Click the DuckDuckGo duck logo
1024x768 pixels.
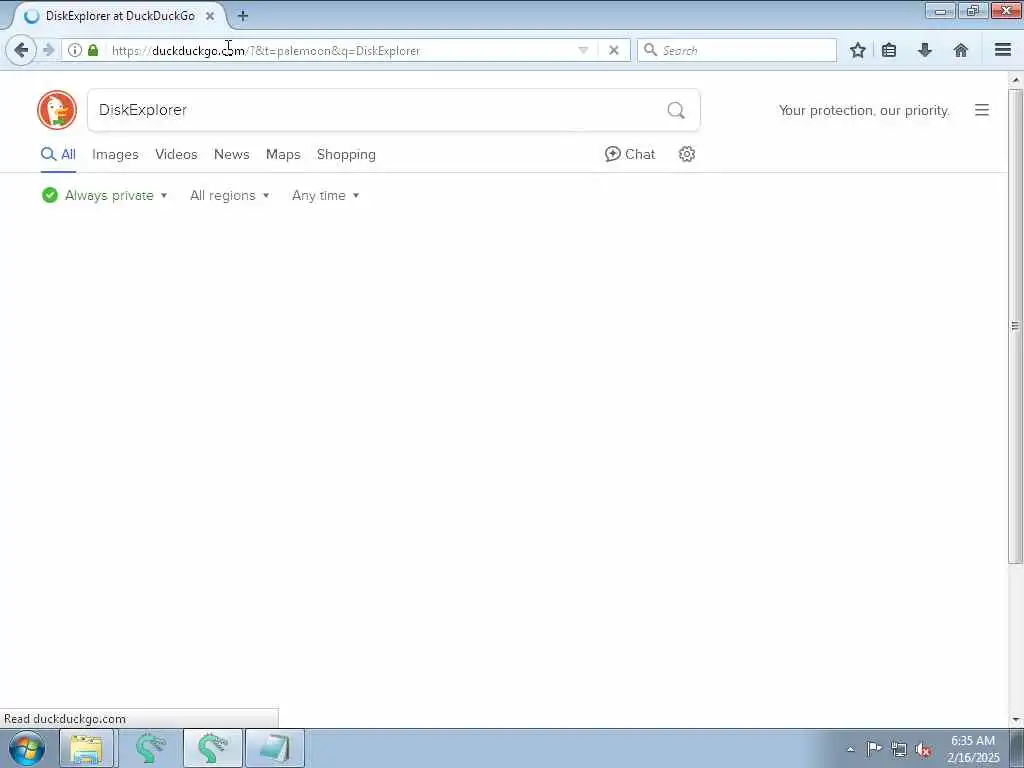click(x=57, y=110)
